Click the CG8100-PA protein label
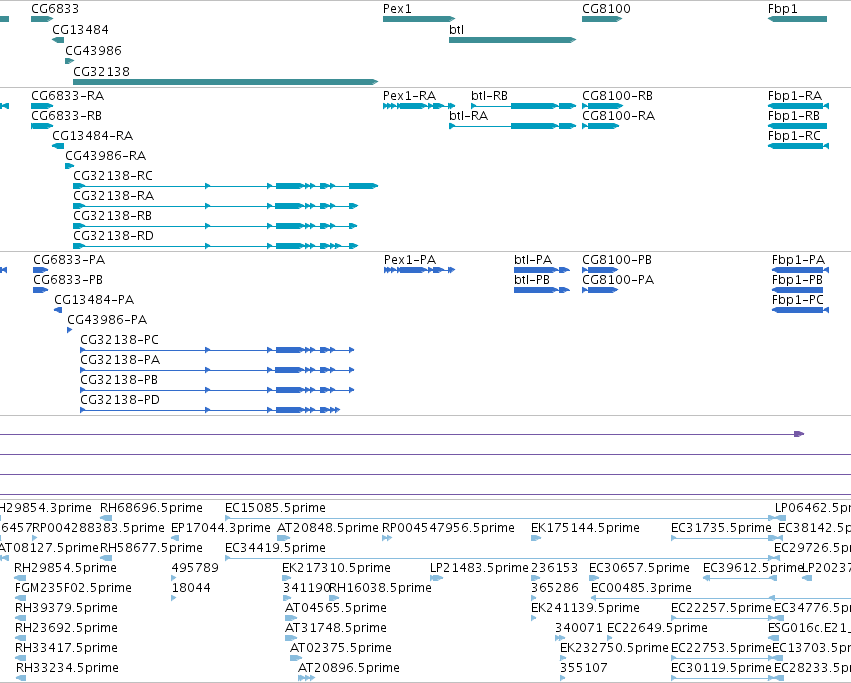The image size is (851, 683). [618, 280]
